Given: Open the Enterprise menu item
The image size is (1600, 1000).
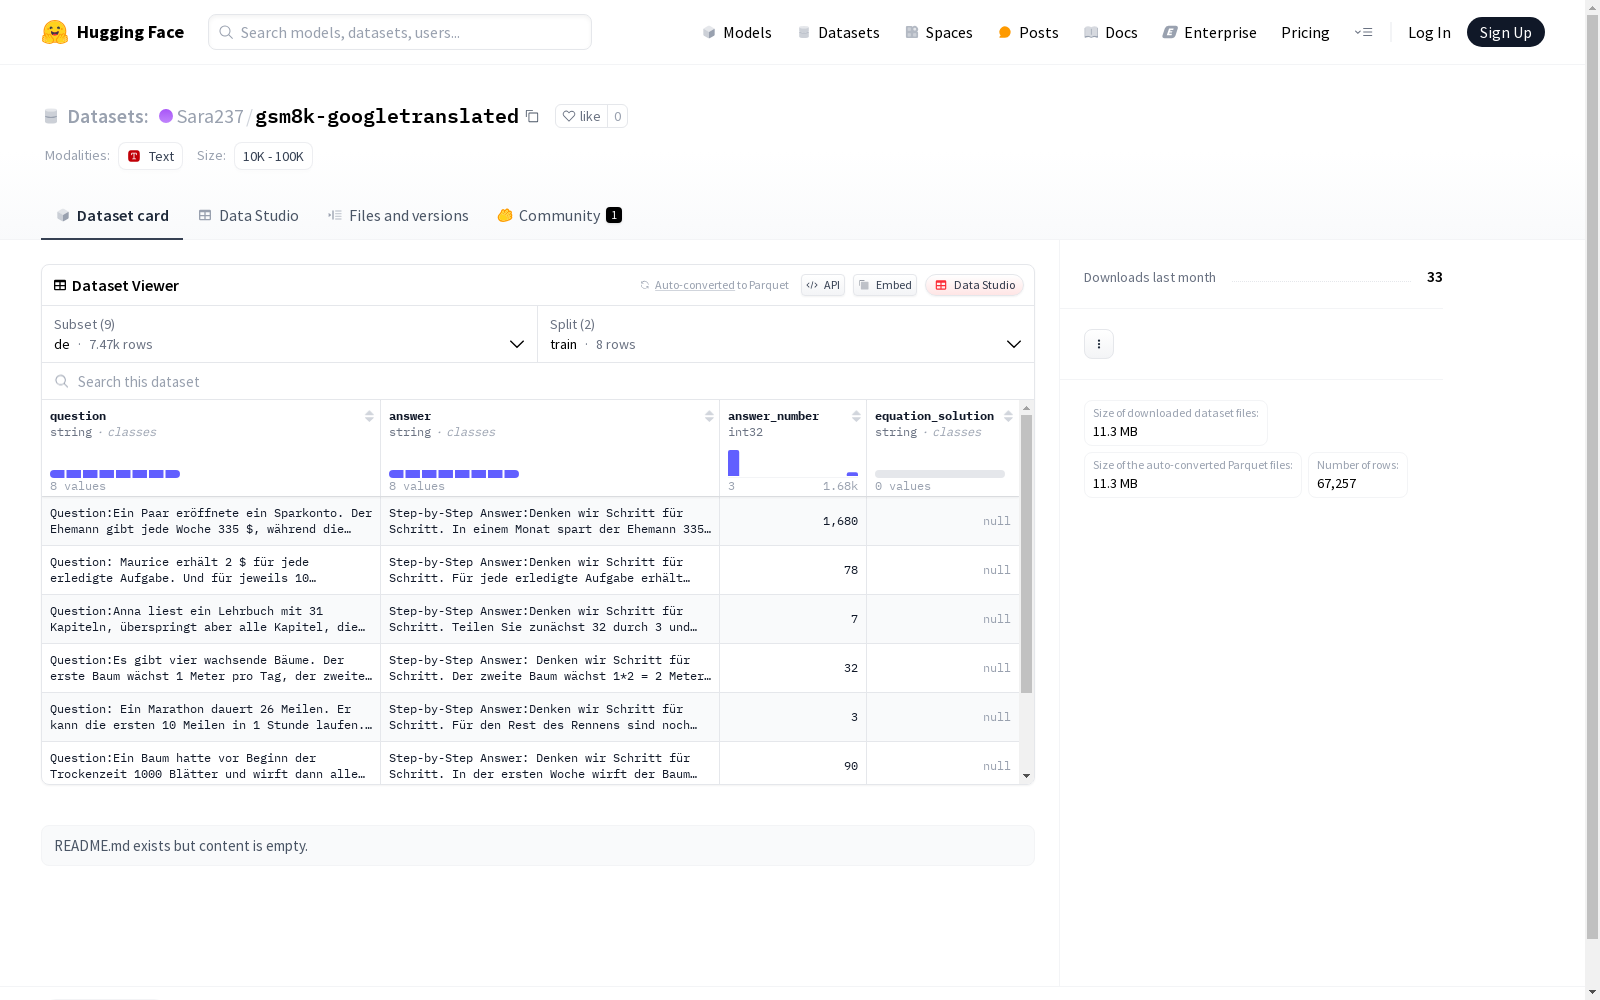Looking at the screenshot, I should (x=1210, y=32).
